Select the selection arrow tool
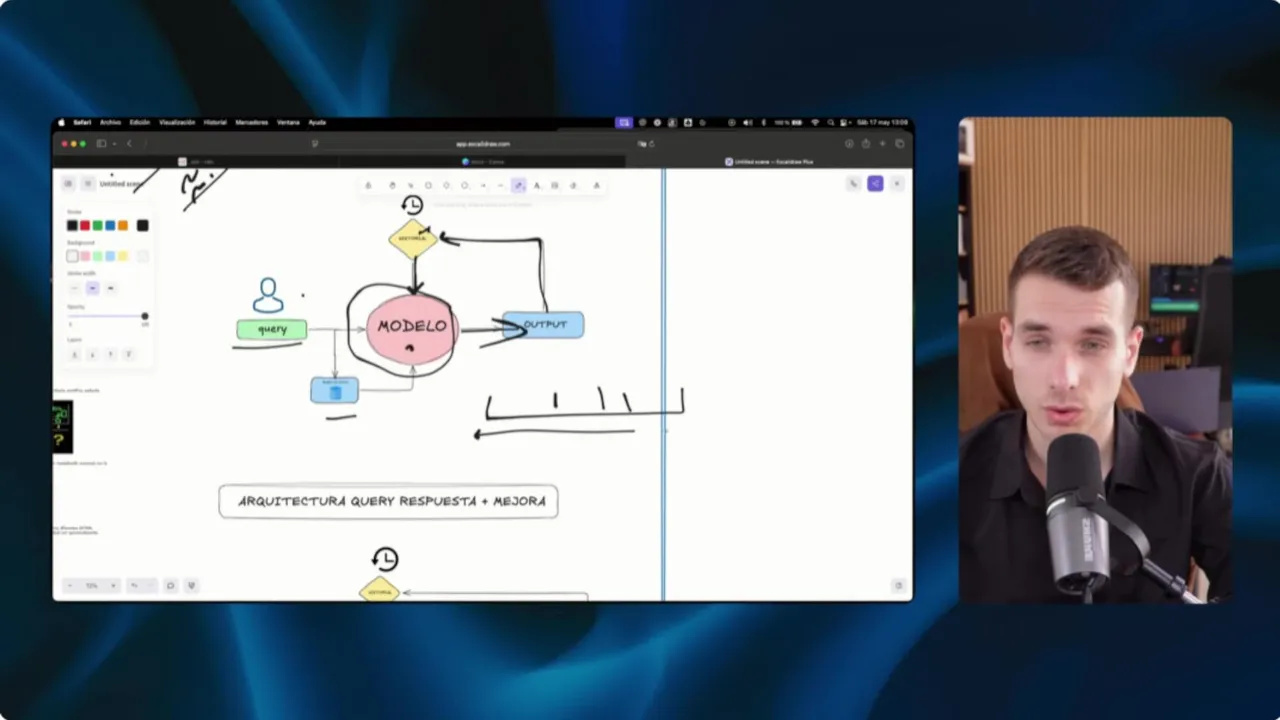Image resolution: width=1280 pixels, height=720 pixels. click(x=411, y=185)
